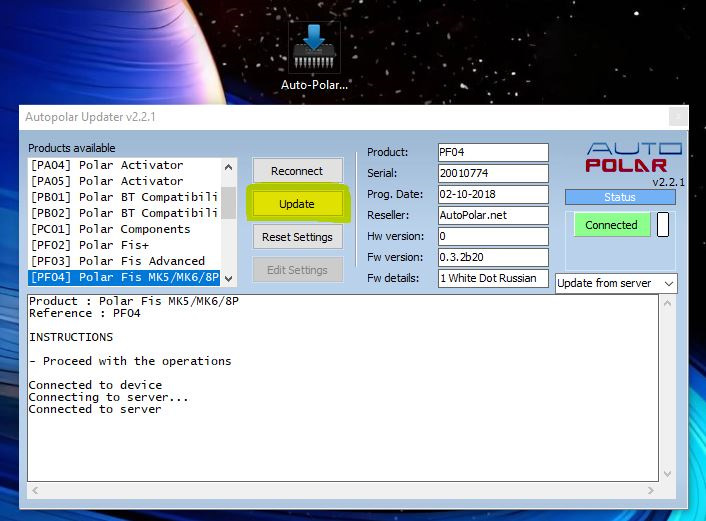The height and width of the screenshot is (521, 706).
Task: Click the green Connected status button
Action: (612, 225)
